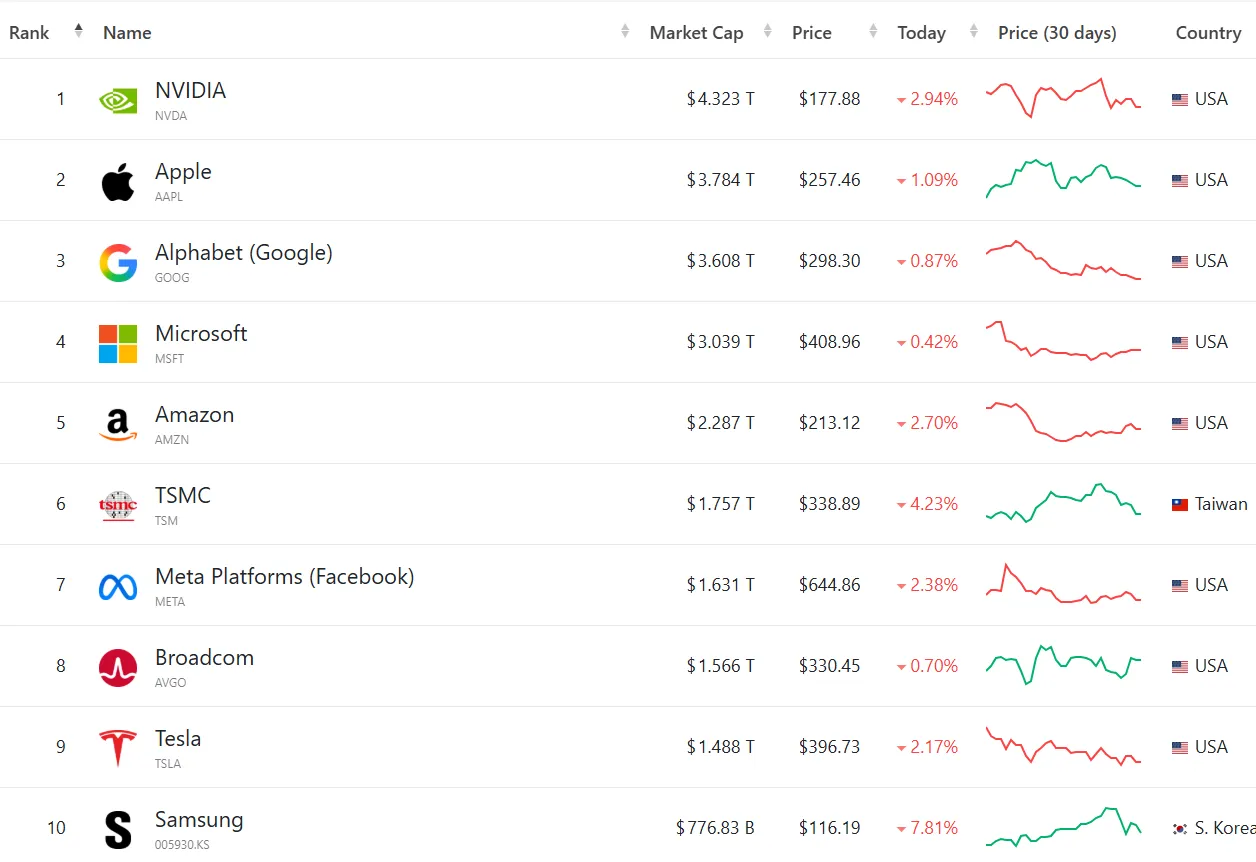Click the USA flag in Amazon row
Screen dimensions: 1256x862
pyautogui.click(x=1180, y=423)
